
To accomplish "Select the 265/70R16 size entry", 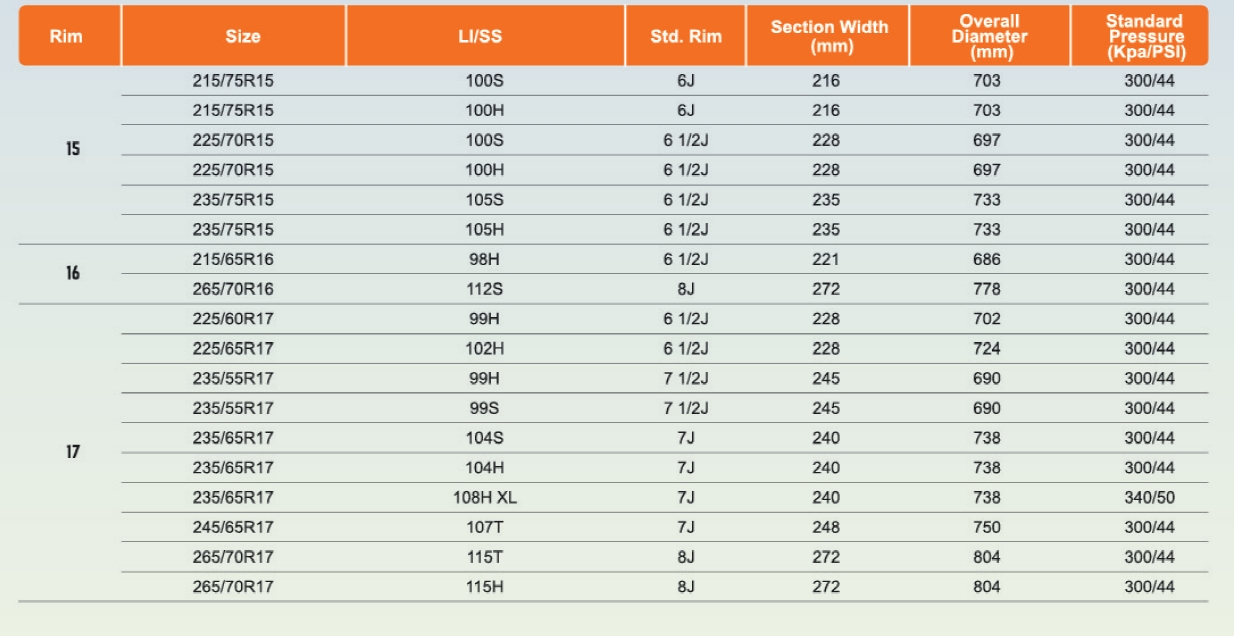I will click(233, 289).
